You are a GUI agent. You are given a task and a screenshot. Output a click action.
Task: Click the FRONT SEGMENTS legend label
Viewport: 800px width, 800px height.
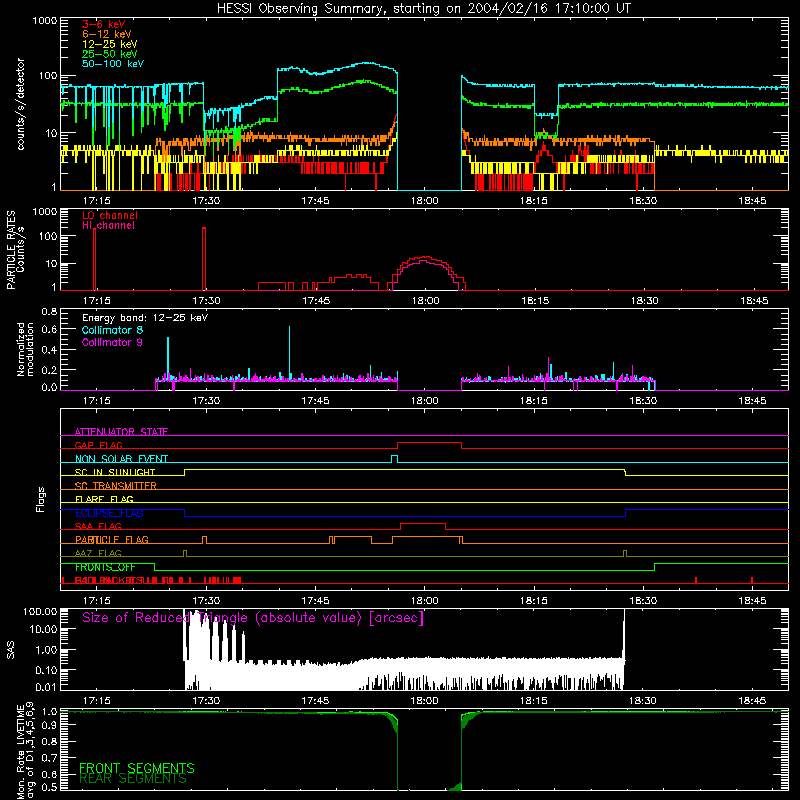pyautogui.click(x=137, y=768)
